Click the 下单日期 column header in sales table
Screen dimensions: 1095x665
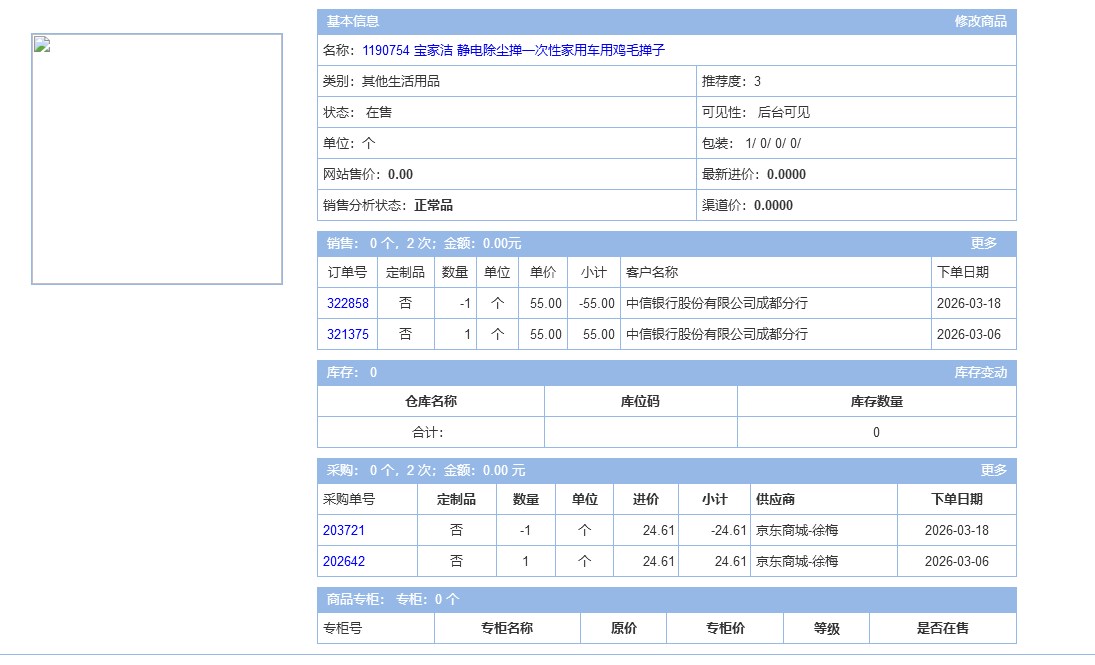coord(962,272)
